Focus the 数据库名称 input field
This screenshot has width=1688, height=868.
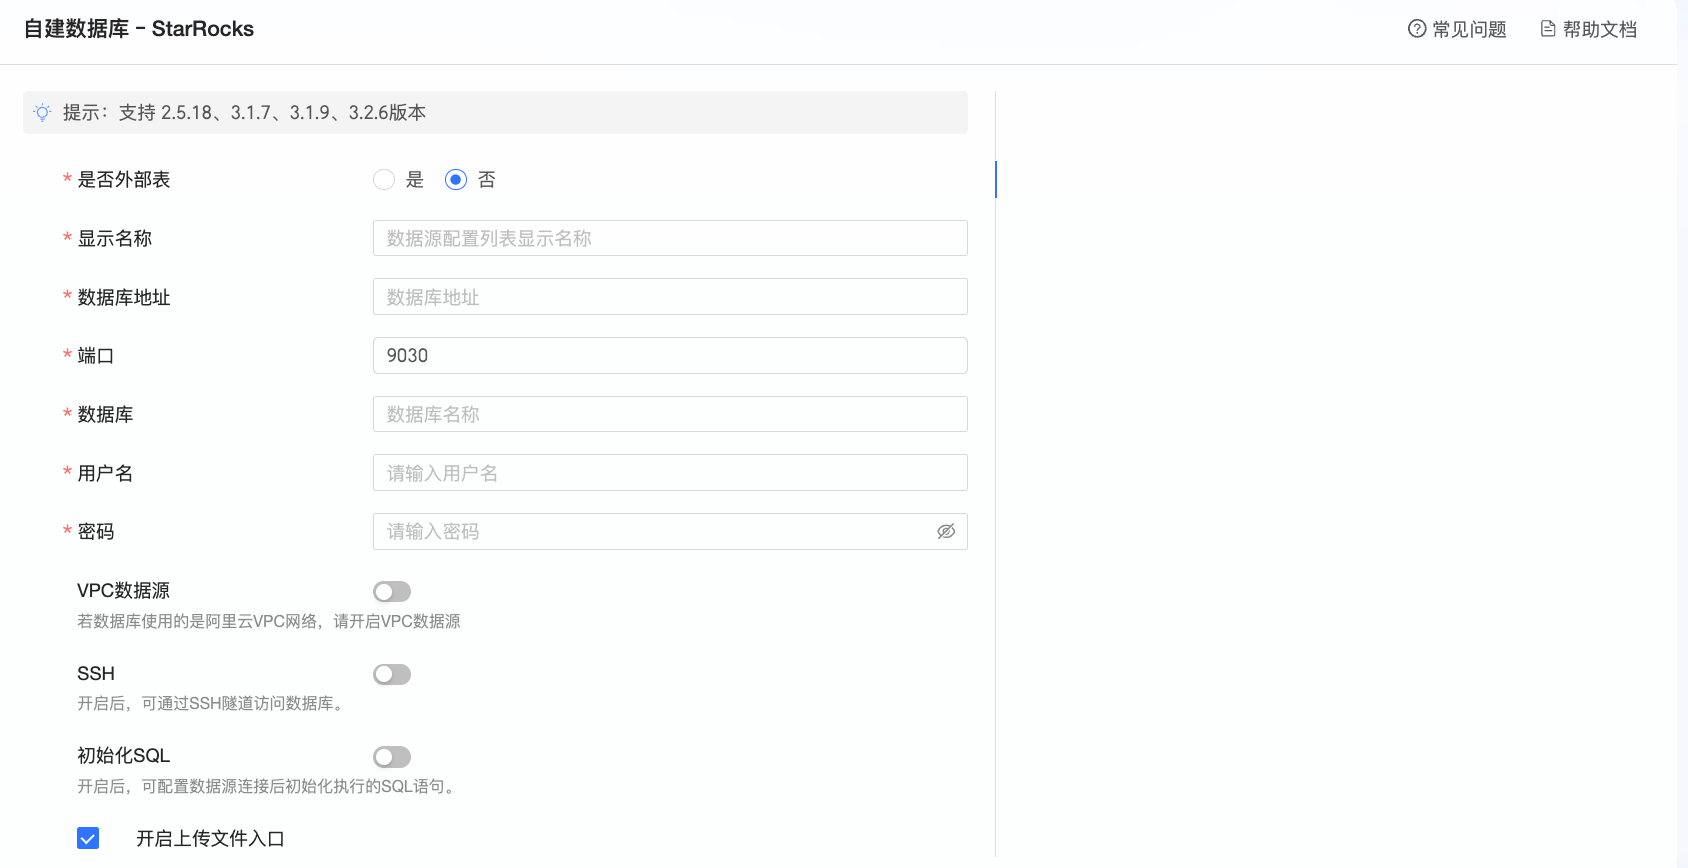pos(670,414)
